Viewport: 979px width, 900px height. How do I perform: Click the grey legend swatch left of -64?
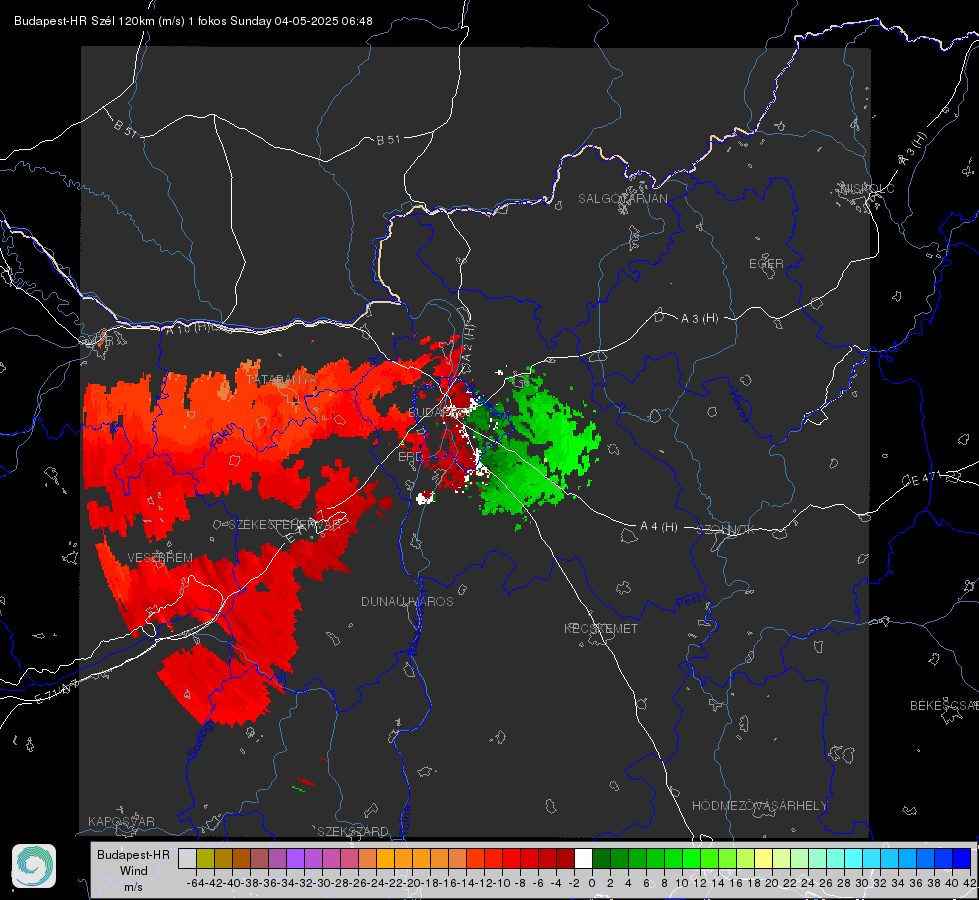click(x=187, y=858)
